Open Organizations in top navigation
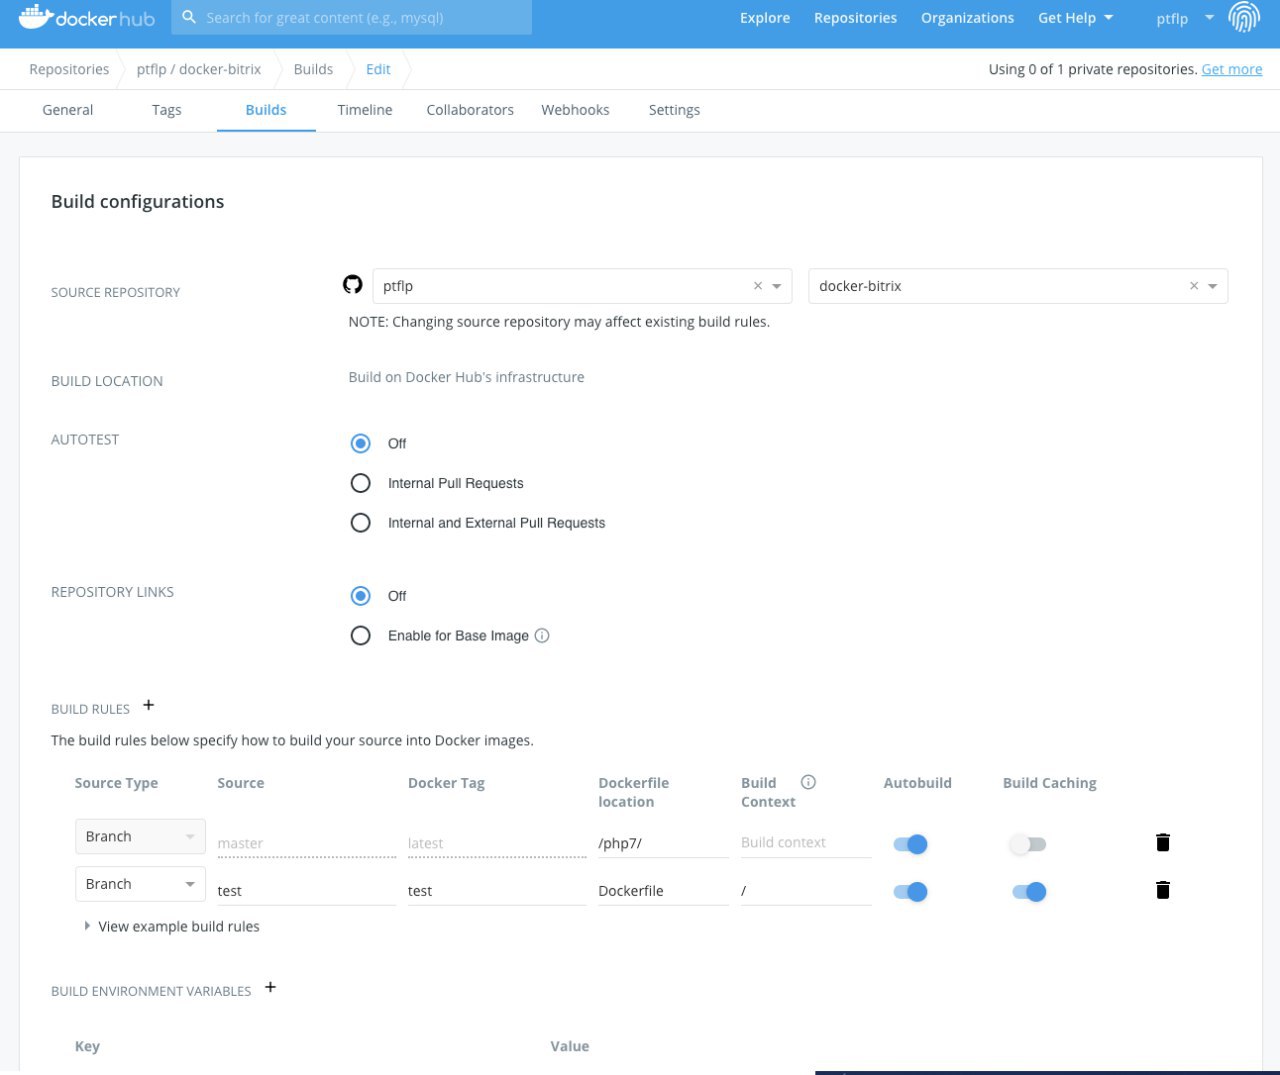This screenshot has width=1280, height=1075. click(x=967, y=18)
